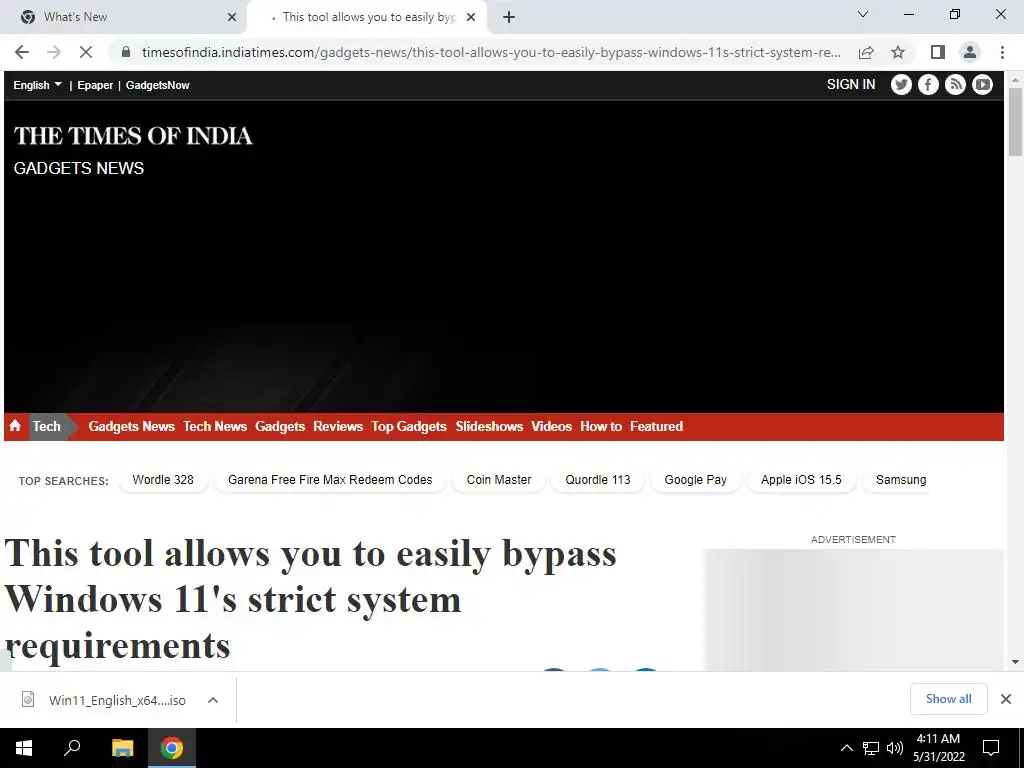The height and width of the screenshot is (768, 1024).
Task: Open the notification center
Action: click(x=991, y=748)
